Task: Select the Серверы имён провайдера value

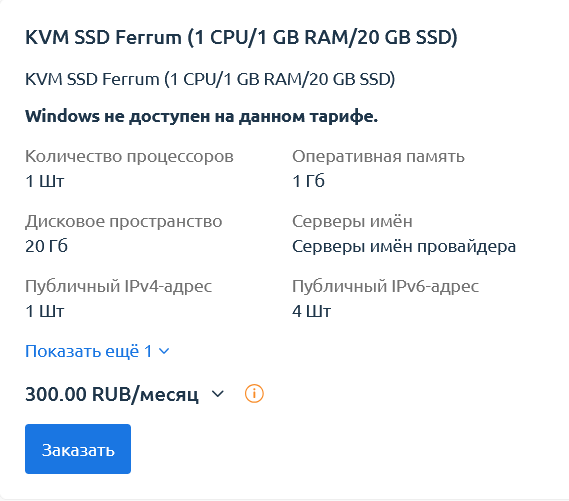Action: coord(404,246)
